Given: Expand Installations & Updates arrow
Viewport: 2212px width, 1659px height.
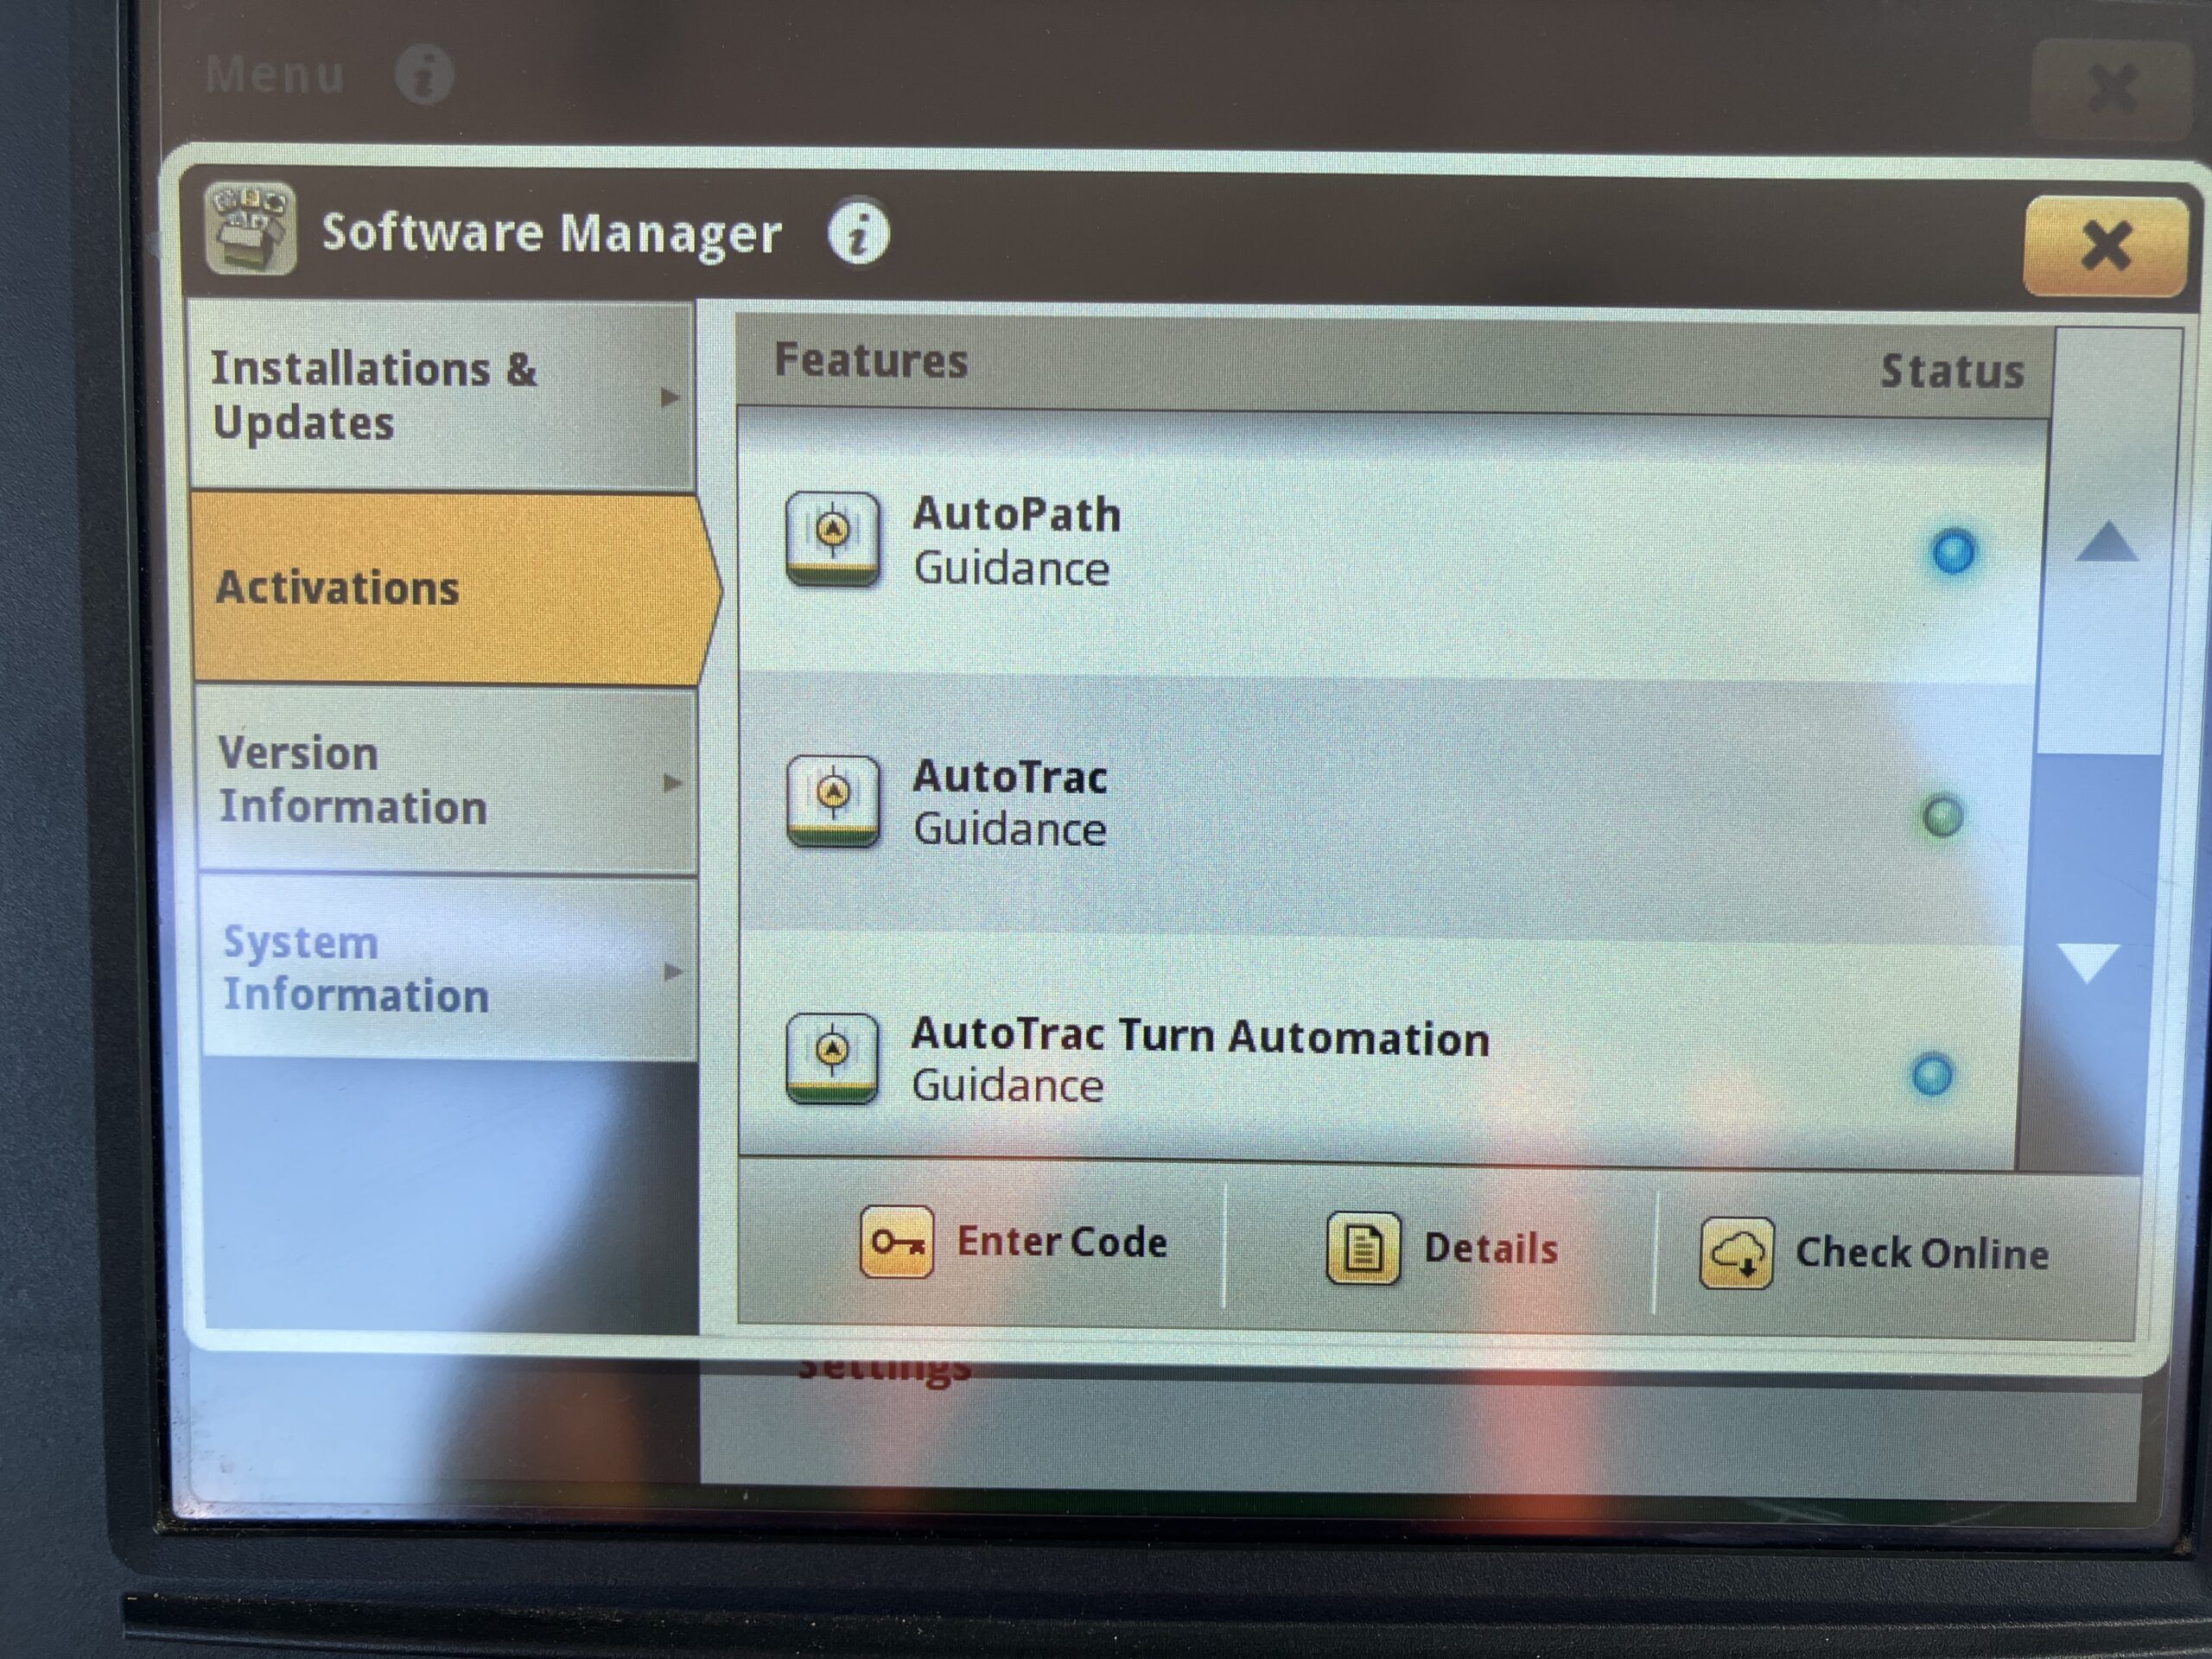Looking at the screenshot, I should pyautogui.click(x=670, y=398).
